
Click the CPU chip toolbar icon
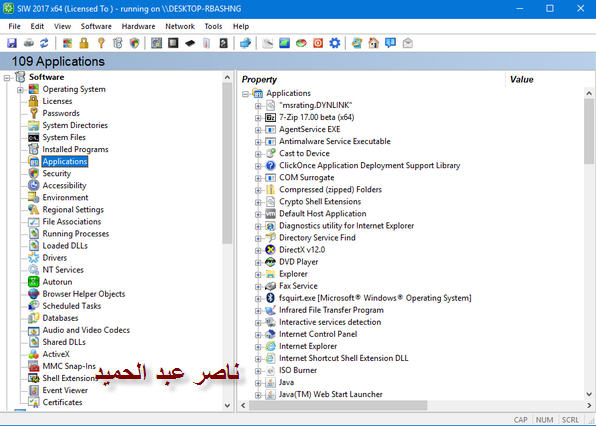tap(173, 43)
